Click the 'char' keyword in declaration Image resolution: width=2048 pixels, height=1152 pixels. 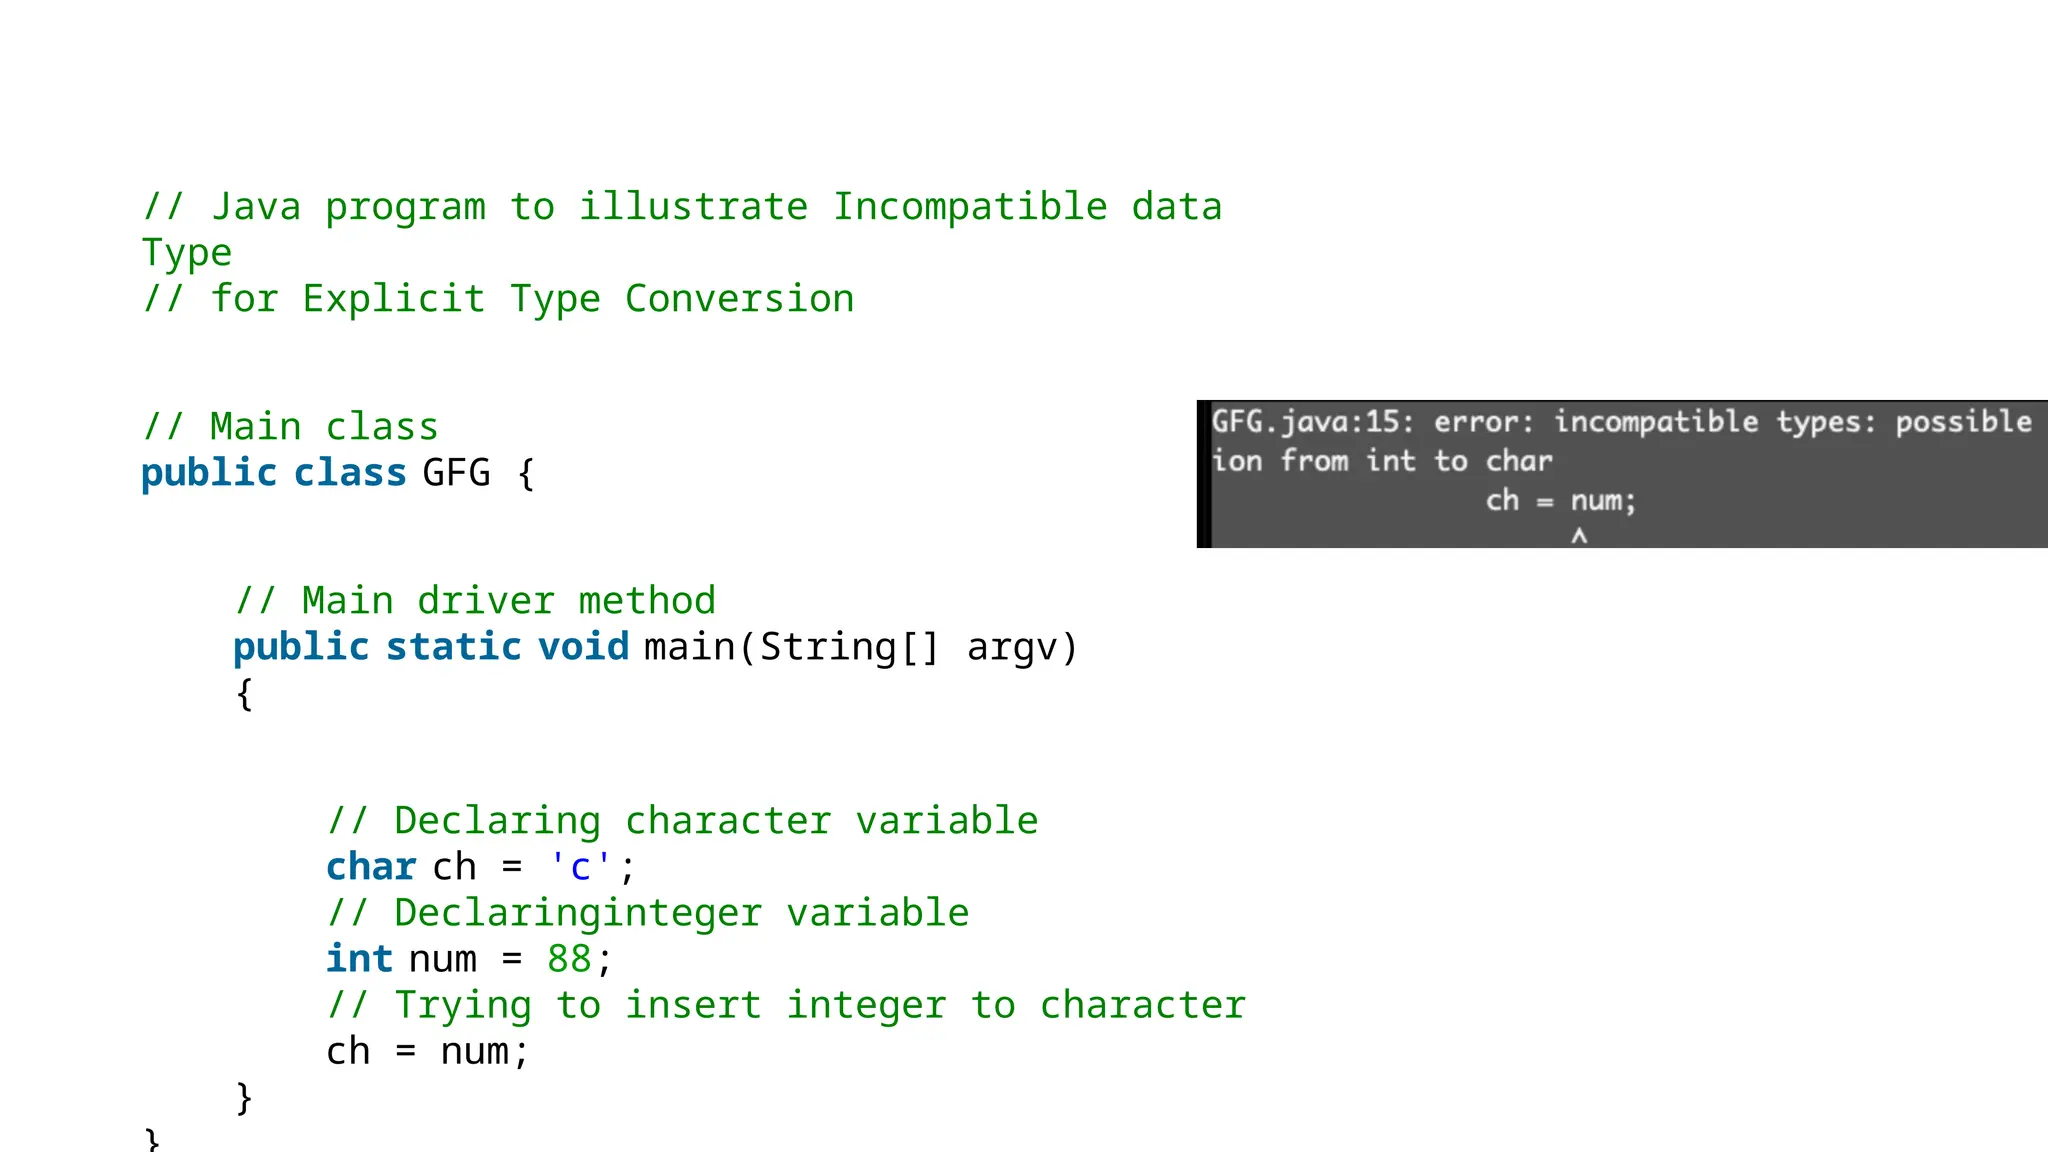(370, 867)
